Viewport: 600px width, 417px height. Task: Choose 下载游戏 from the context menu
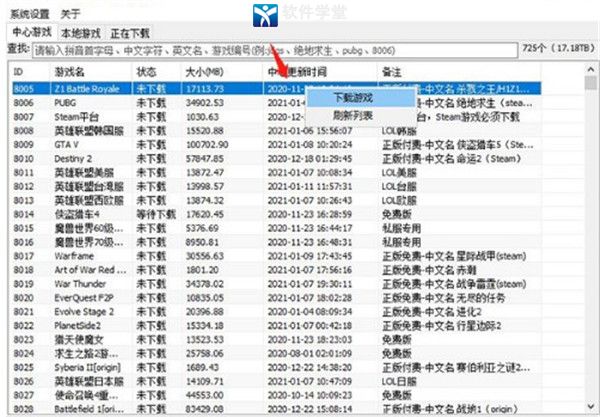[360, 98]
